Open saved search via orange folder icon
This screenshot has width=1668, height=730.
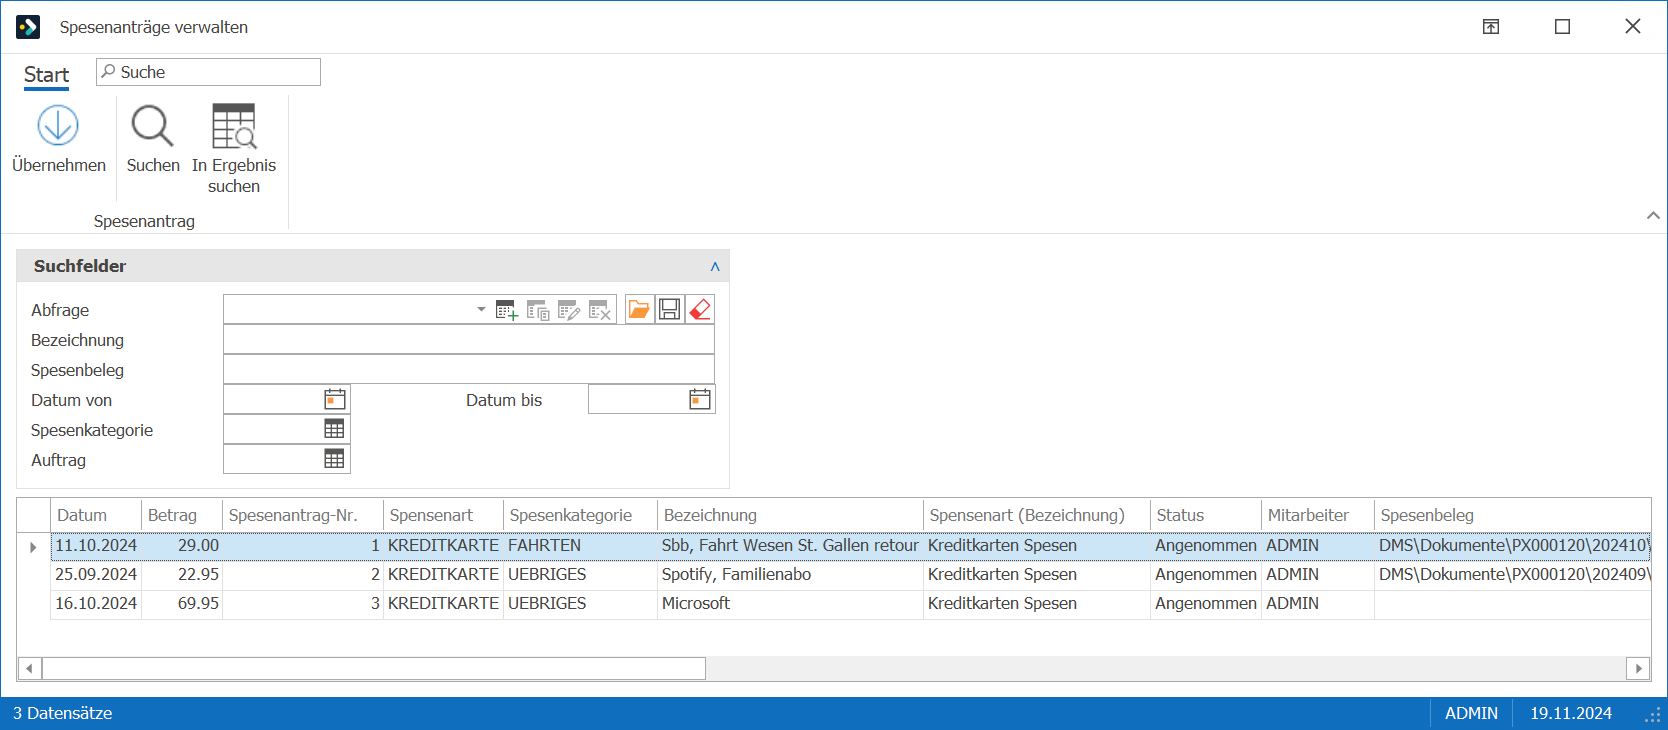pos(639,309)
